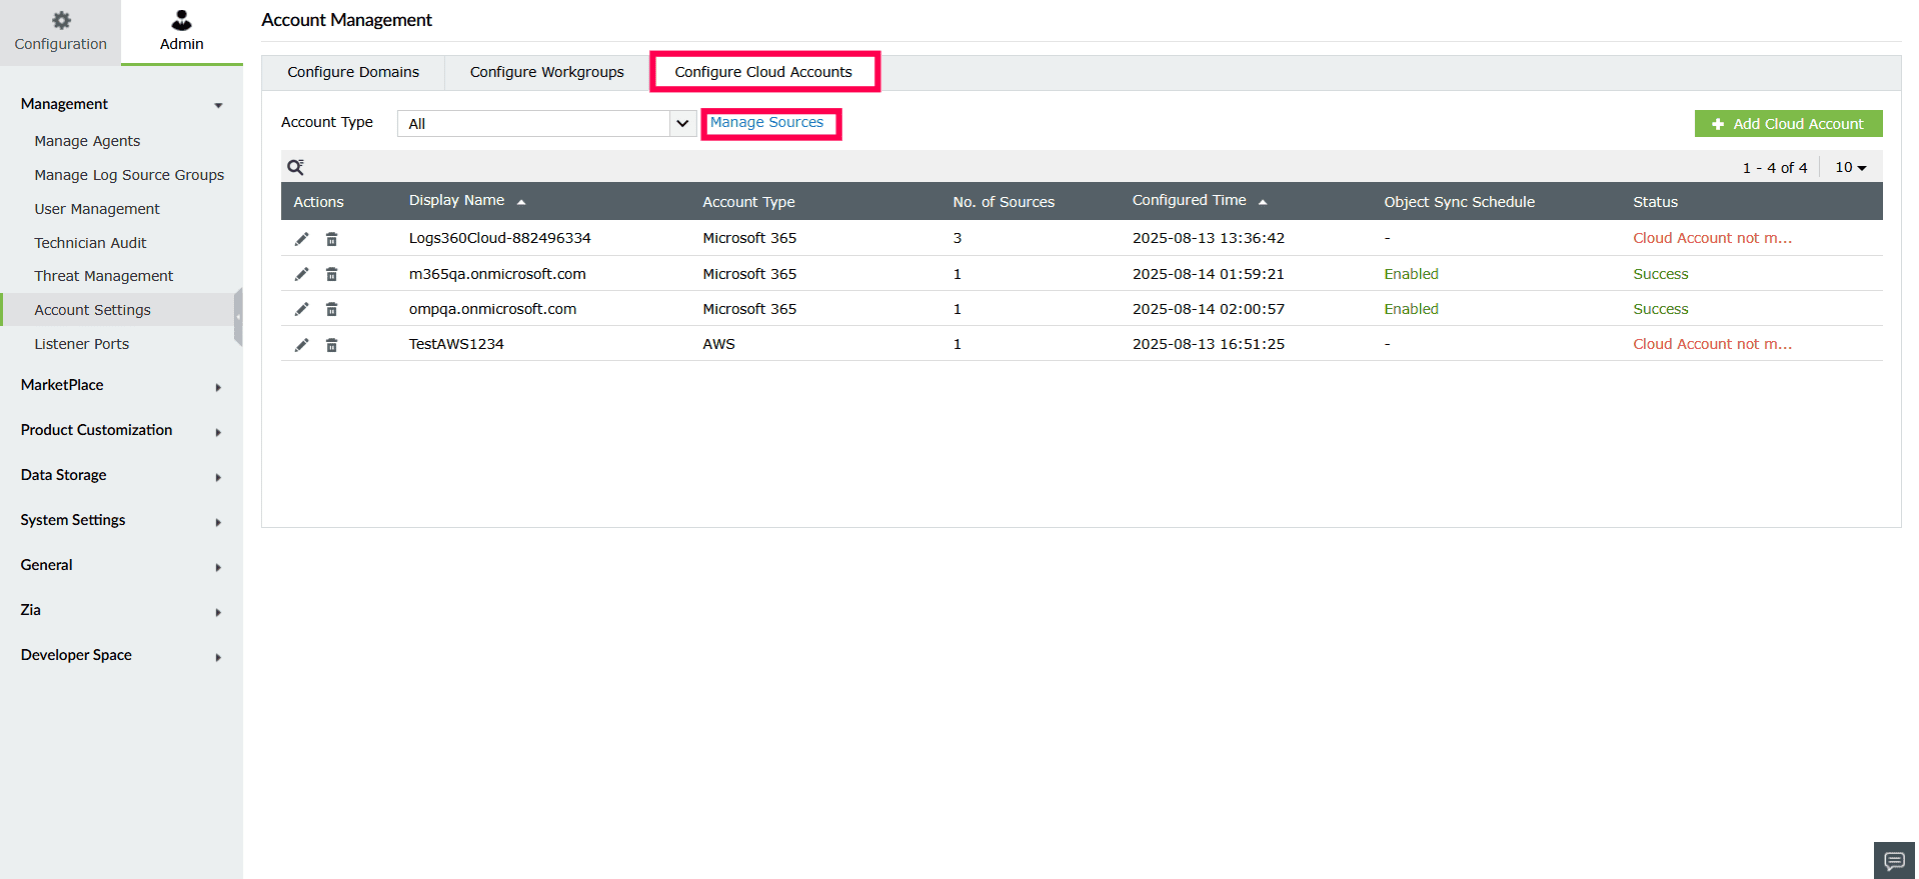
Task: Open the Account Type dropdown
Action: pyautogui.click(x=546, y=123)
